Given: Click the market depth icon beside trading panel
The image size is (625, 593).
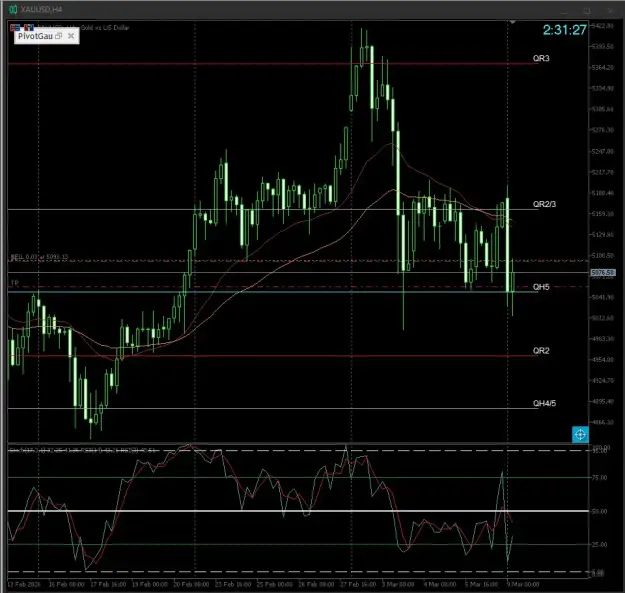Looking at the screenshot, I should (29, 27).
